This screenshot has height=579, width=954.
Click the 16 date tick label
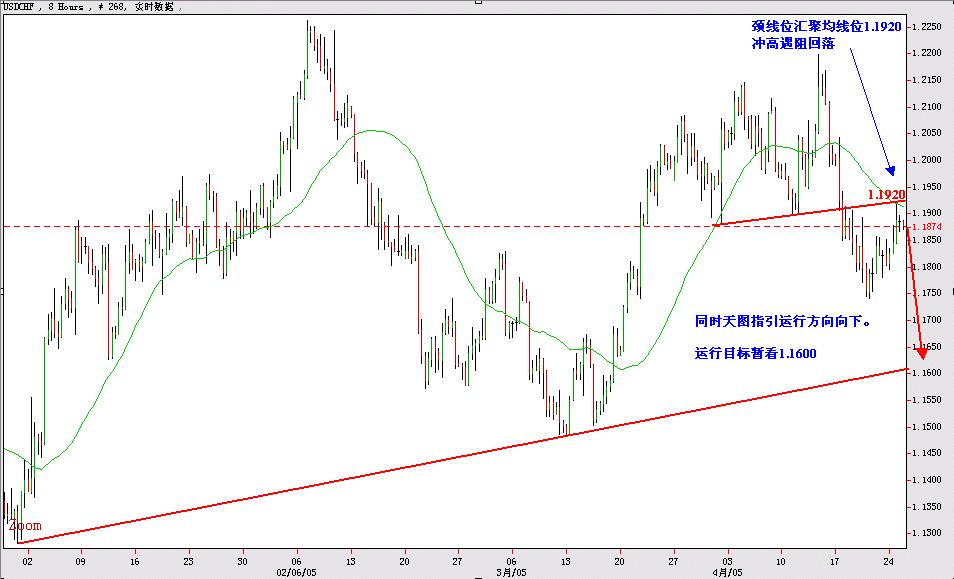[135, 562]
